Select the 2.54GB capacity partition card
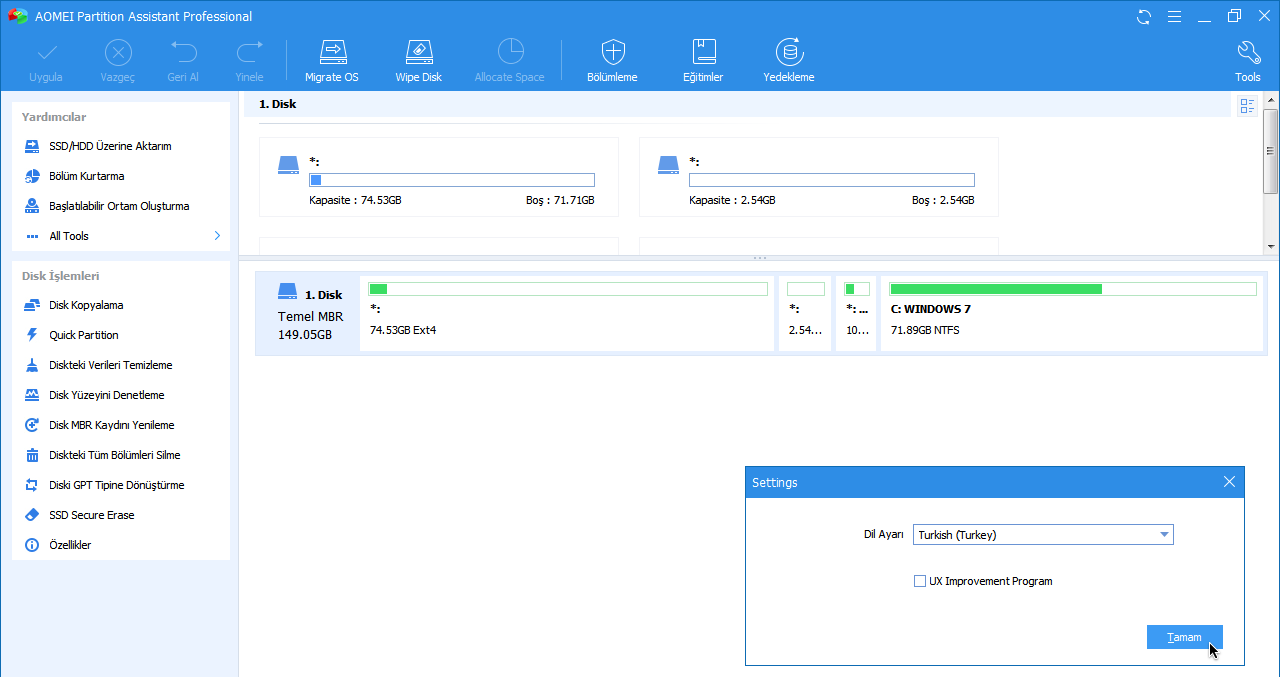1280x677 pixels. coord(819,177)
